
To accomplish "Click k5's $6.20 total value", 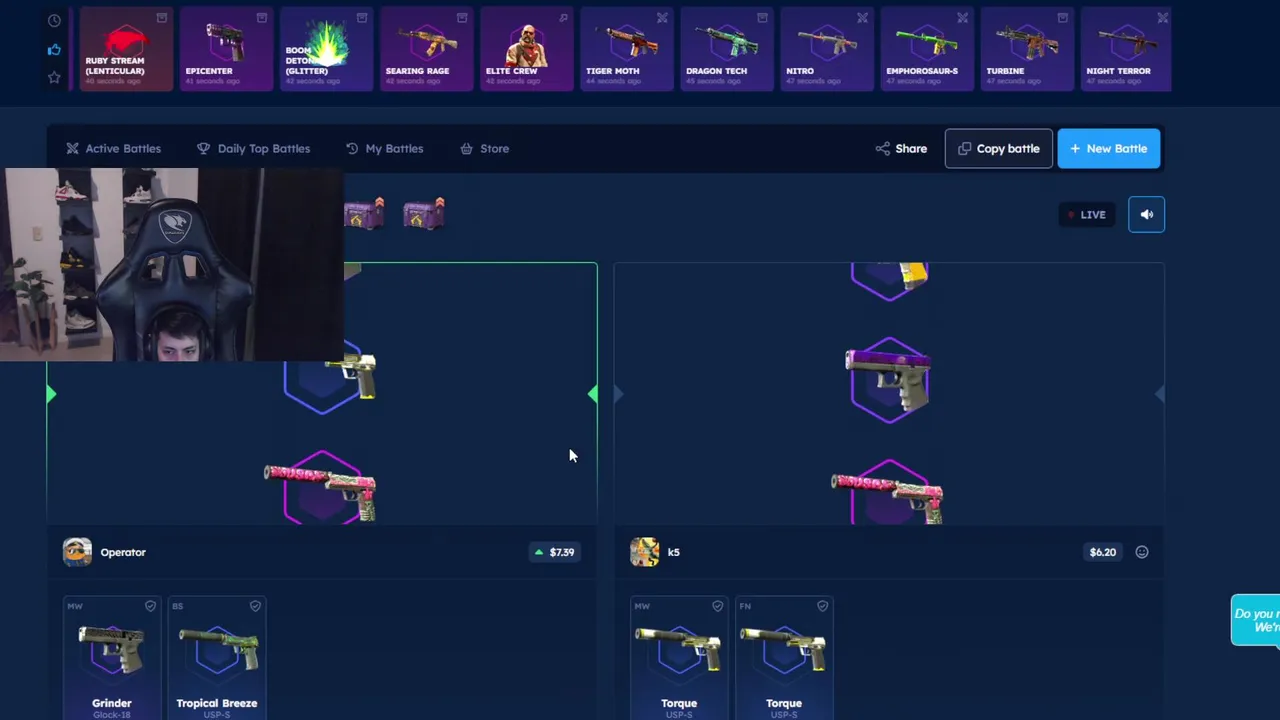I will 1103,552.
